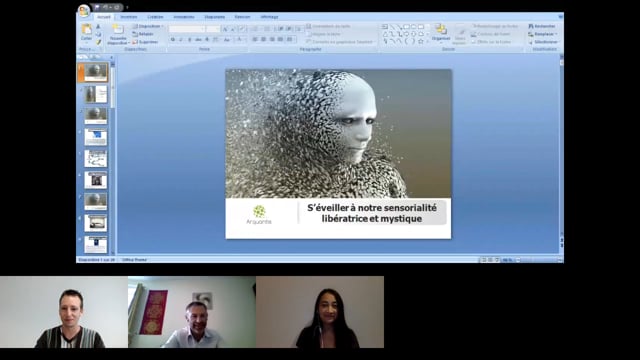Click the Remplissage de forme option
This screenshot has width=640, height=360.
[x=495, y=26]
